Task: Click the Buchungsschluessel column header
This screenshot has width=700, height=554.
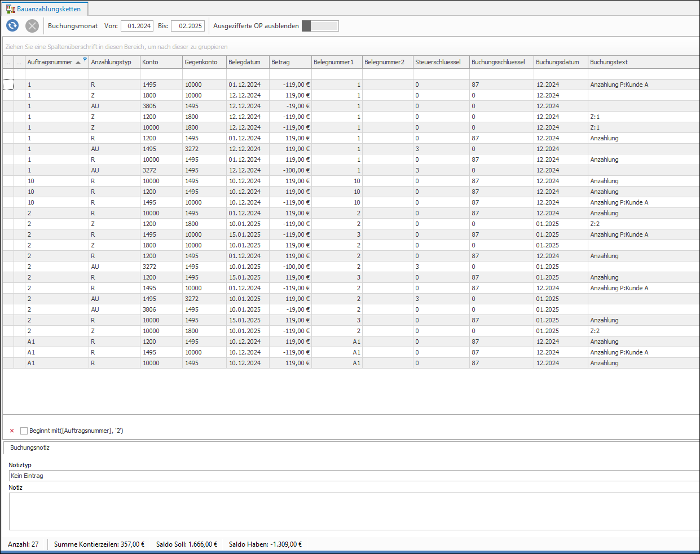Action: coord(501,62)
